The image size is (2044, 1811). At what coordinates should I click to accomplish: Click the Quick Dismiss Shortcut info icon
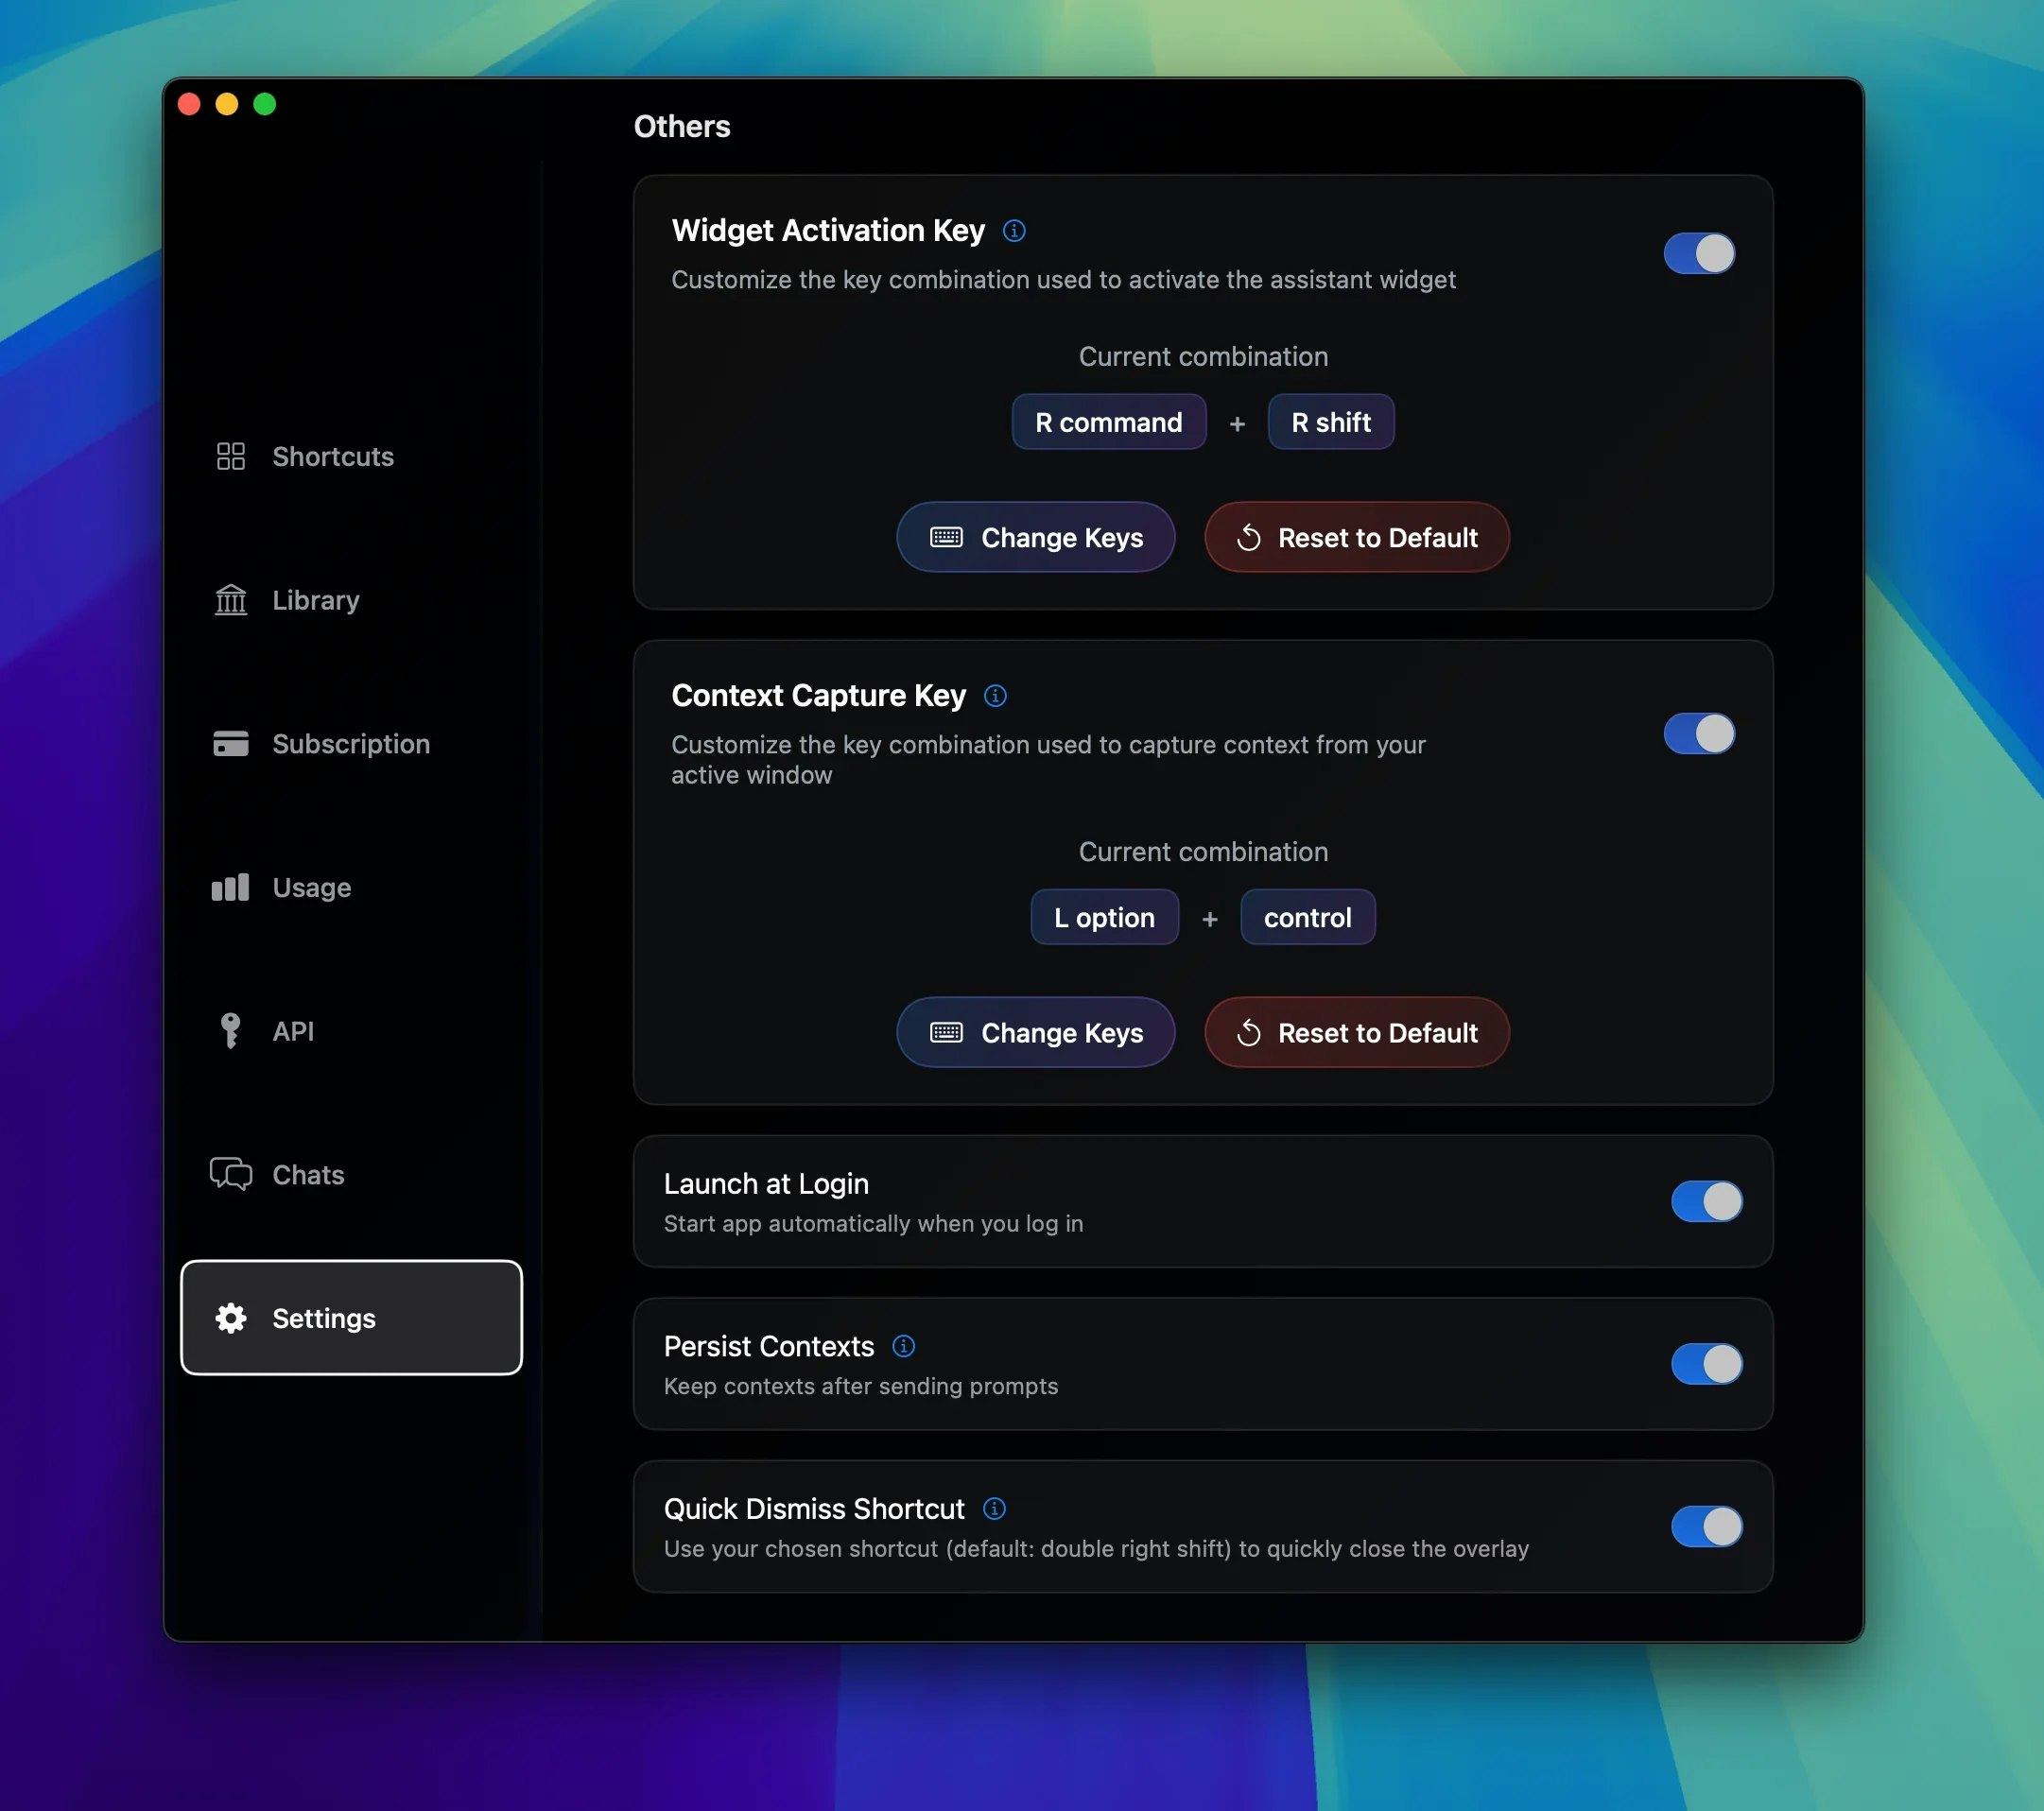(x=994, y=1508)
